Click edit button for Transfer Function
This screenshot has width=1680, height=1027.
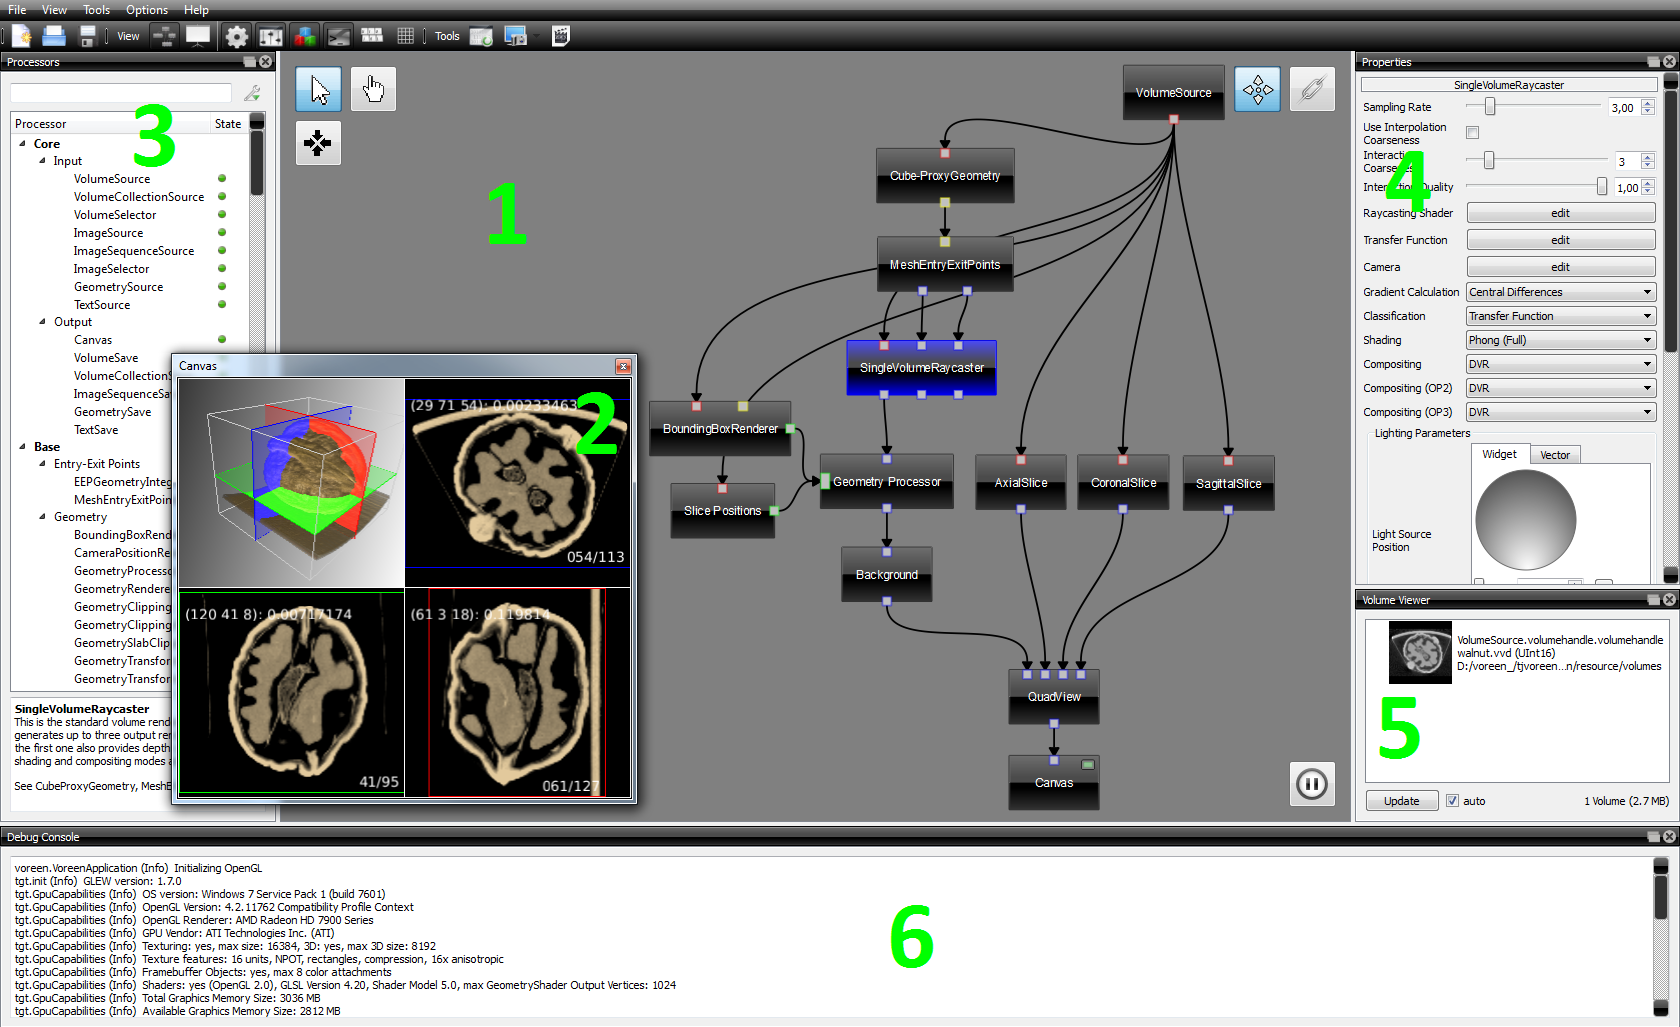click(1560, 240)
